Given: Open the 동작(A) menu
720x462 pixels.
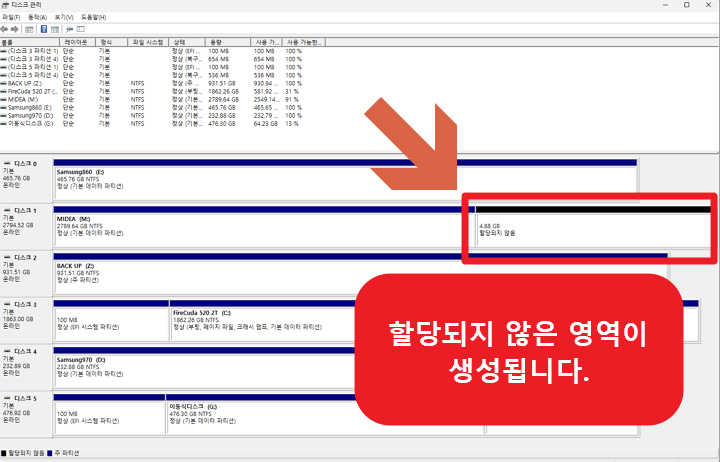Looking at the screenshot, I should click(x=37, y=17).
